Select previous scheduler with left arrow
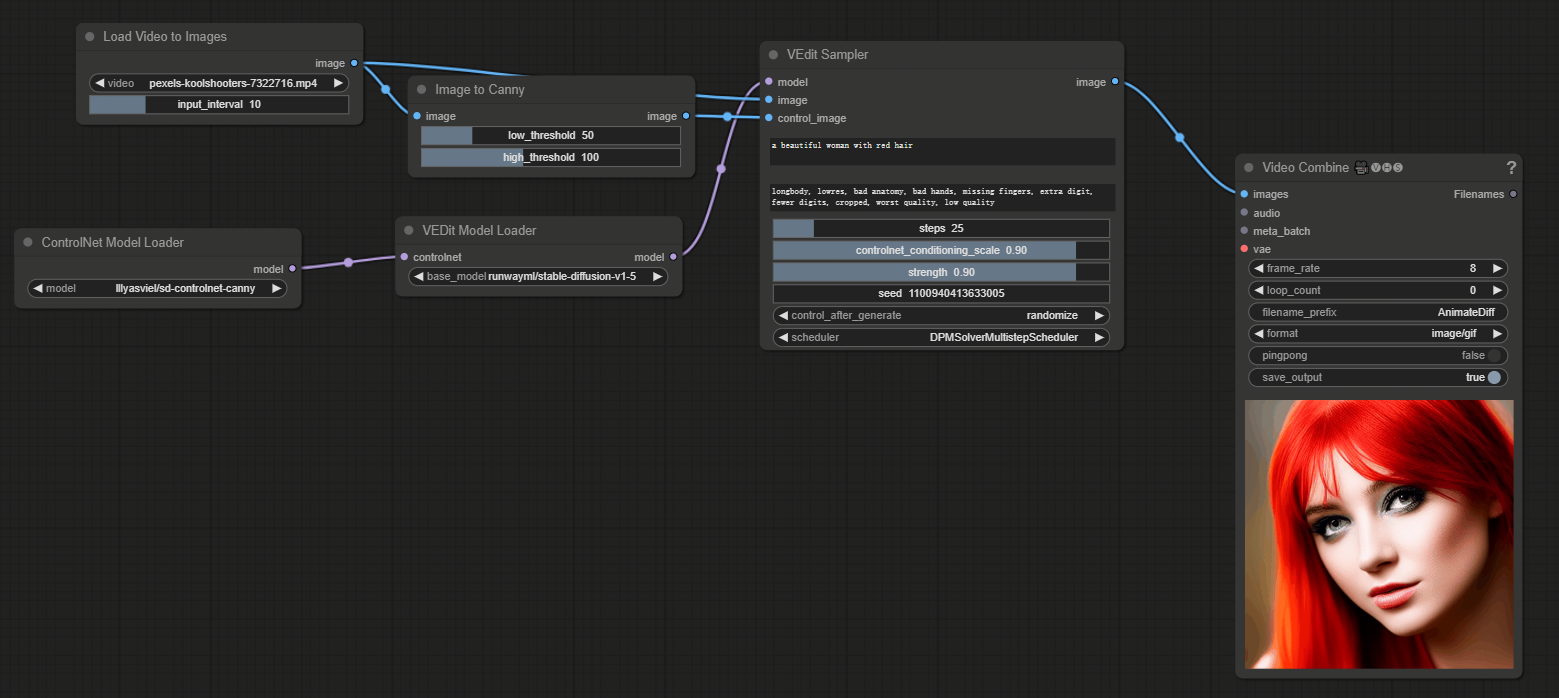 (784, 337)
